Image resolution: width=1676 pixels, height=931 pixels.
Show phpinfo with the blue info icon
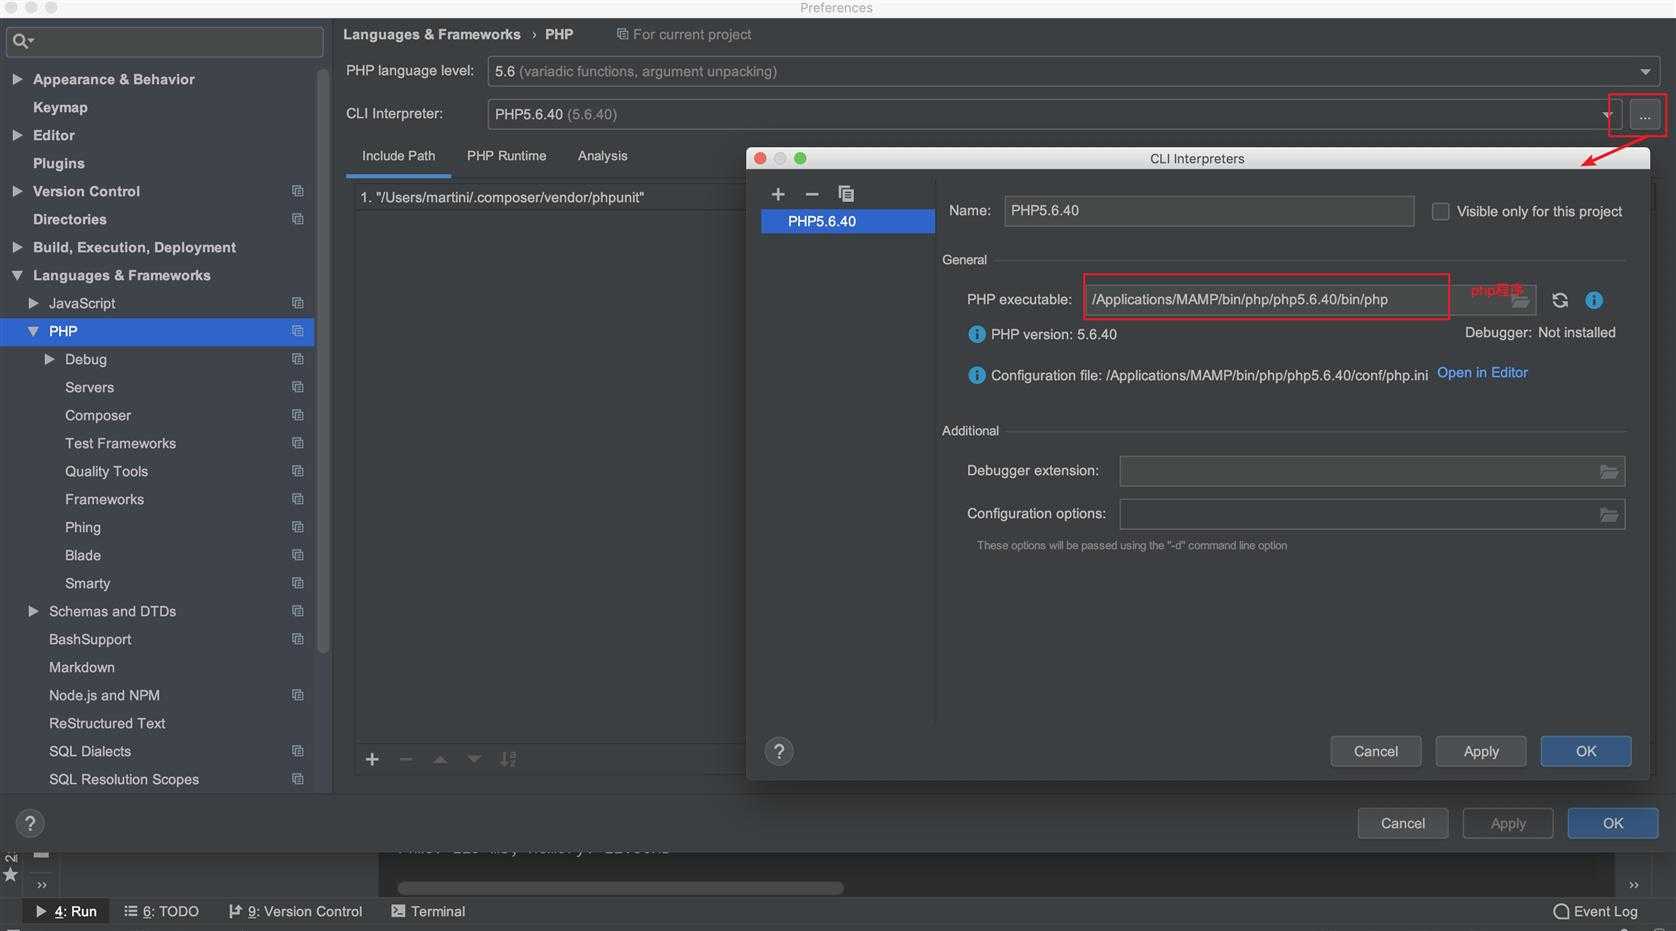pyautogui.click(x=1594, y=300)
